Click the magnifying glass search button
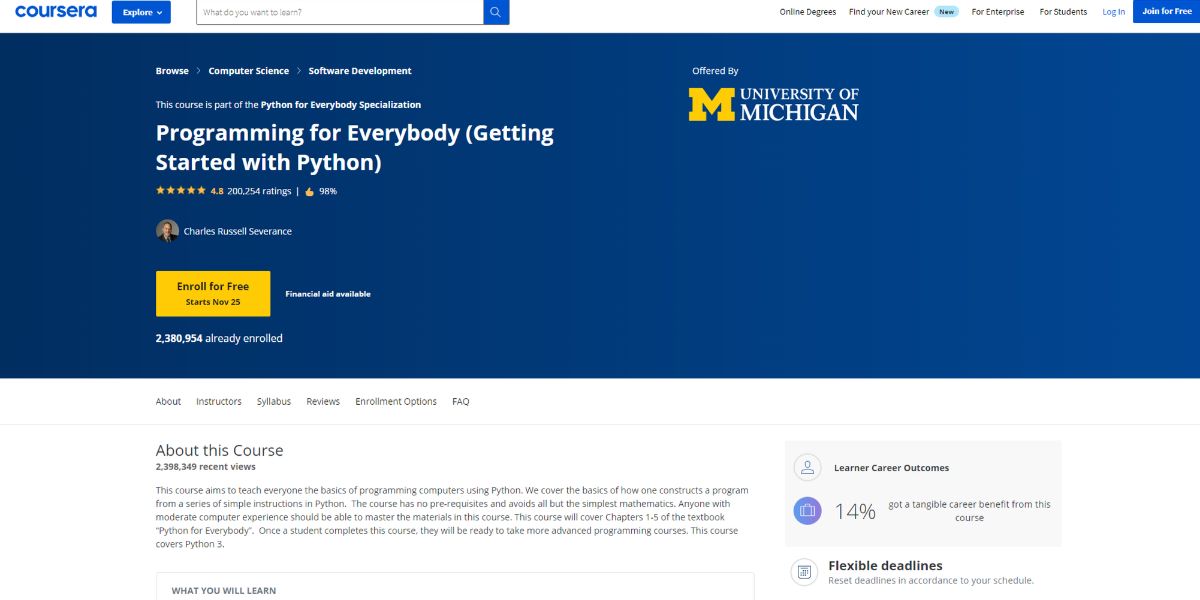This screenshot has height=600, width=1200. tap(496, 12)
